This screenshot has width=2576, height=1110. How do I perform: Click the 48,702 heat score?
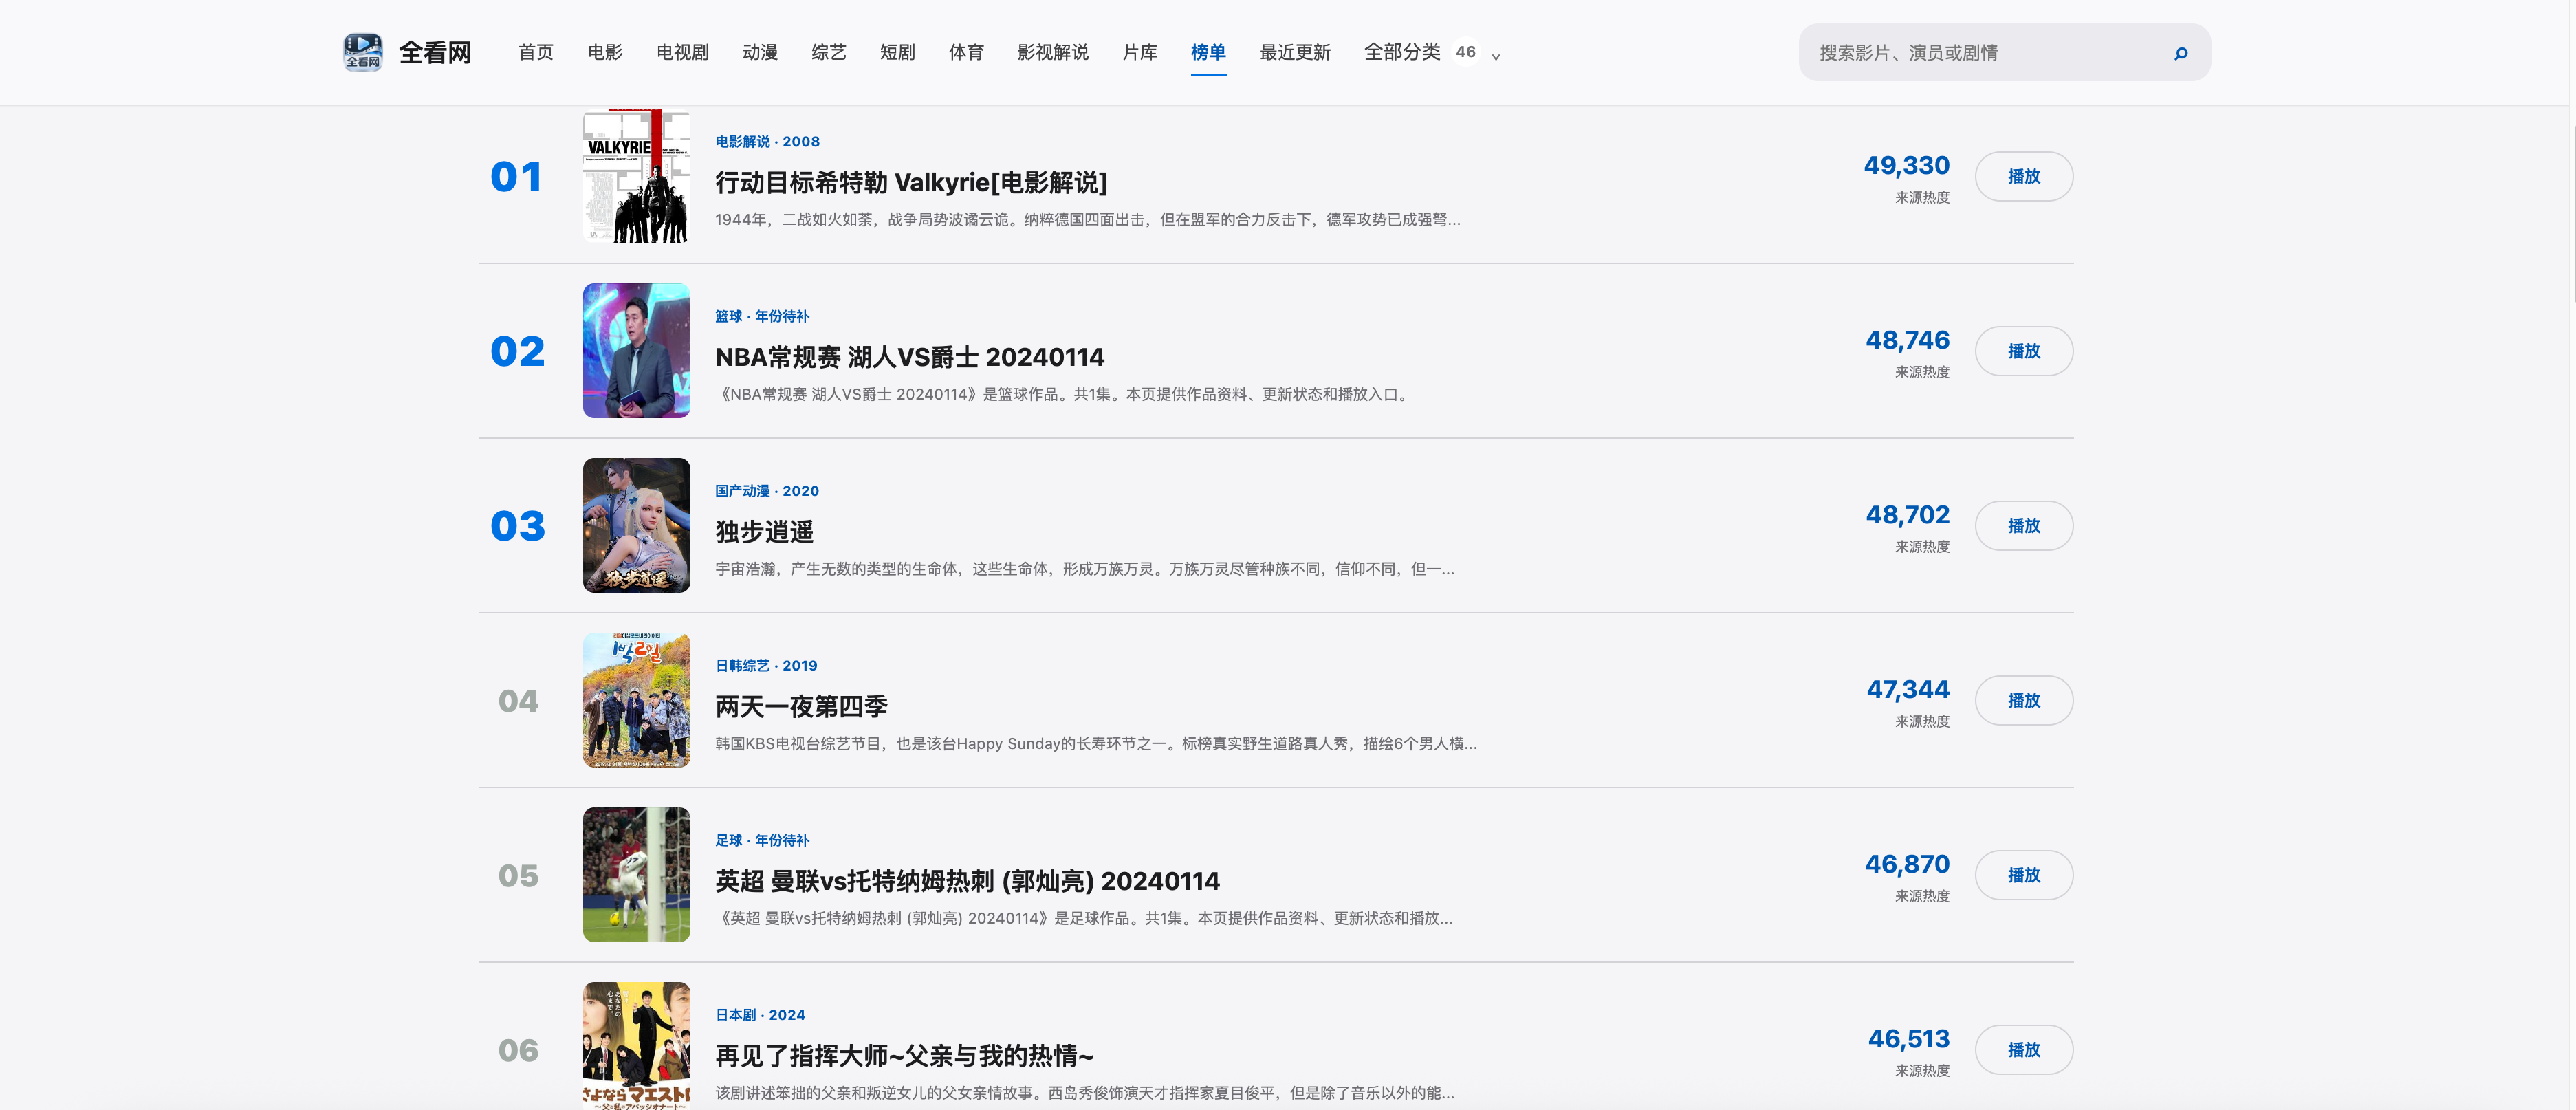(x=1908, y=515)
